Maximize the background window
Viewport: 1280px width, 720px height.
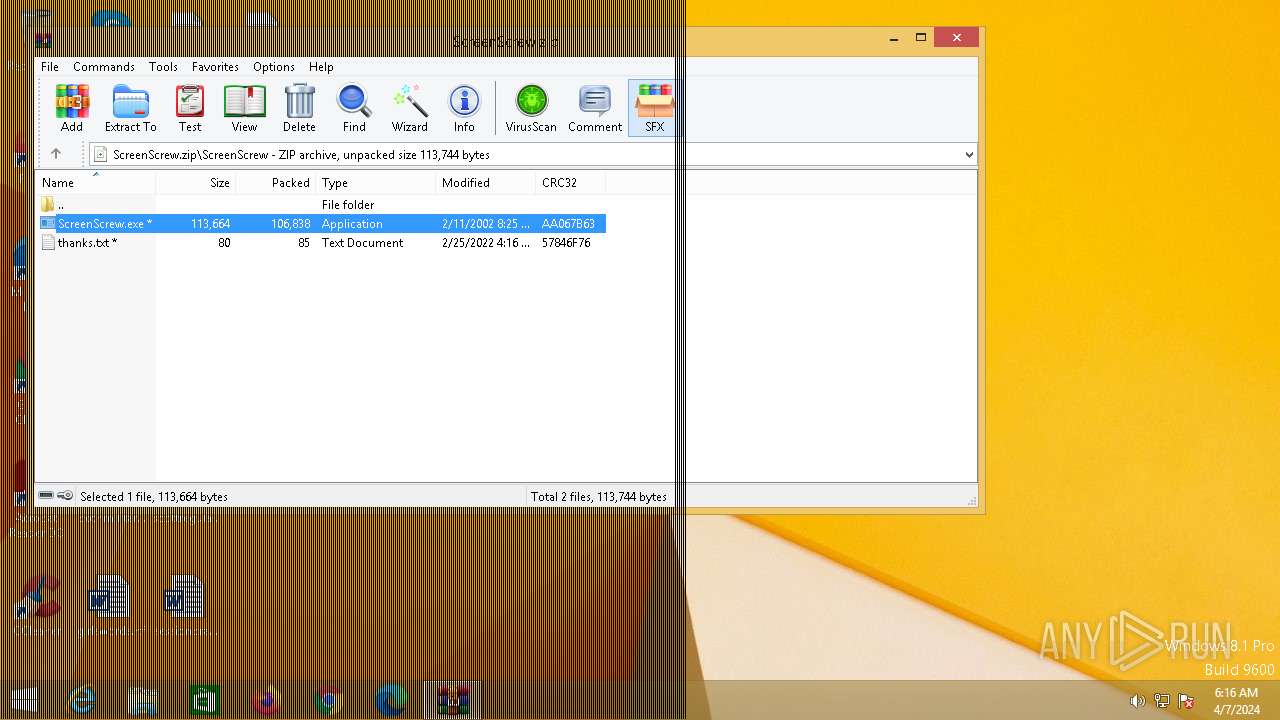tap(921, 38)
